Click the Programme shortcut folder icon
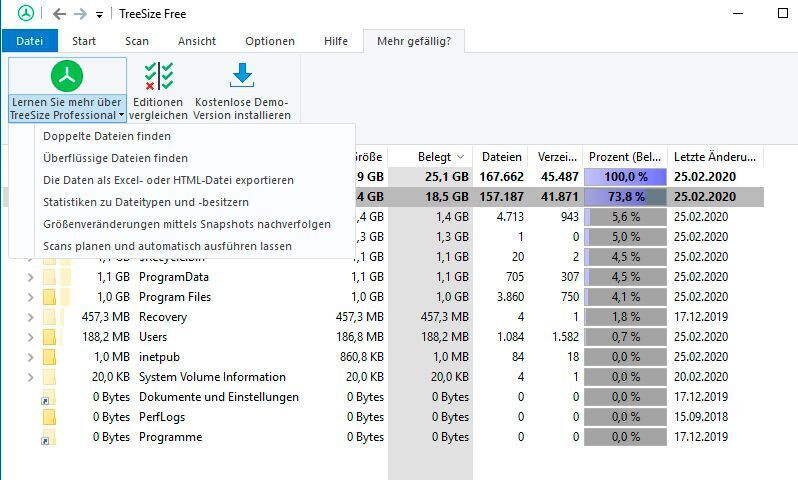 [x=48, y=437]
